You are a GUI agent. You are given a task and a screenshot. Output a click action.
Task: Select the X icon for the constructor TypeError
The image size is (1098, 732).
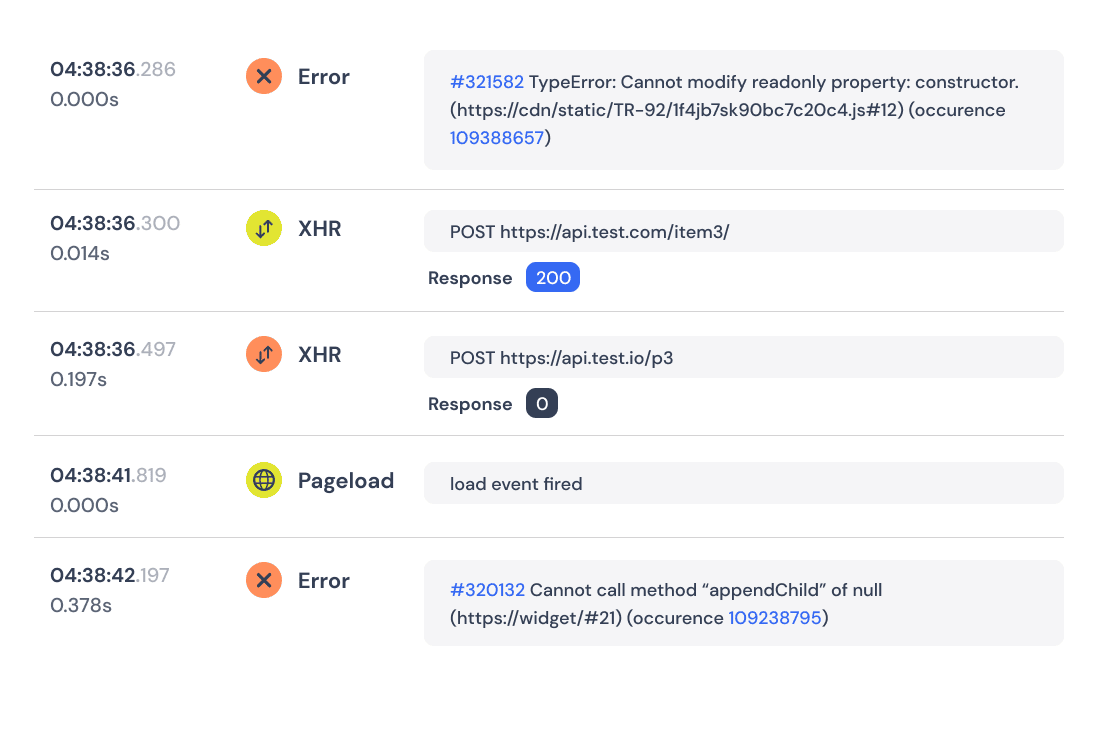click(263, 76)
